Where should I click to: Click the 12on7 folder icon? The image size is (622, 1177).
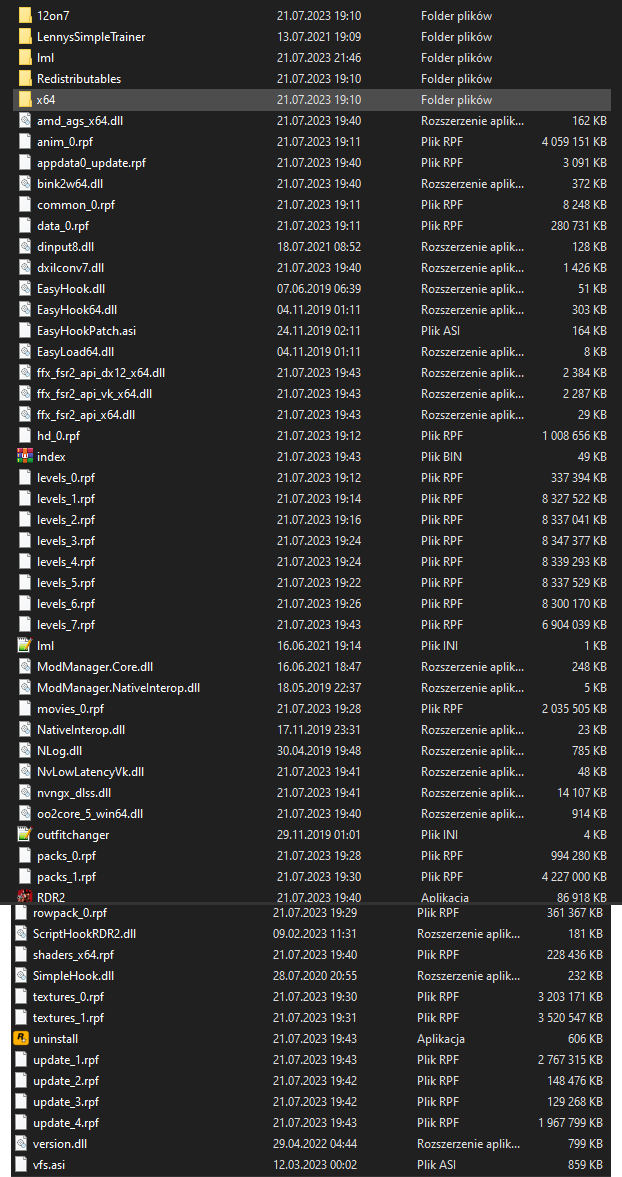click(x=25, y=16)
